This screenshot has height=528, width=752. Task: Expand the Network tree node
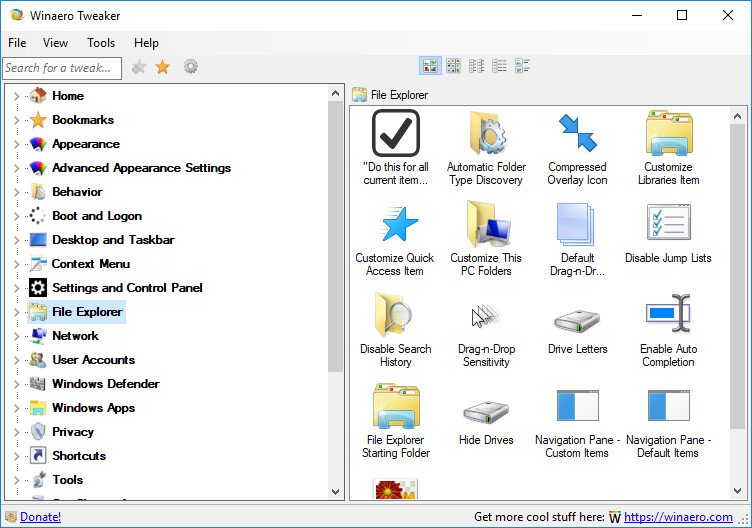tap(16, 336)
